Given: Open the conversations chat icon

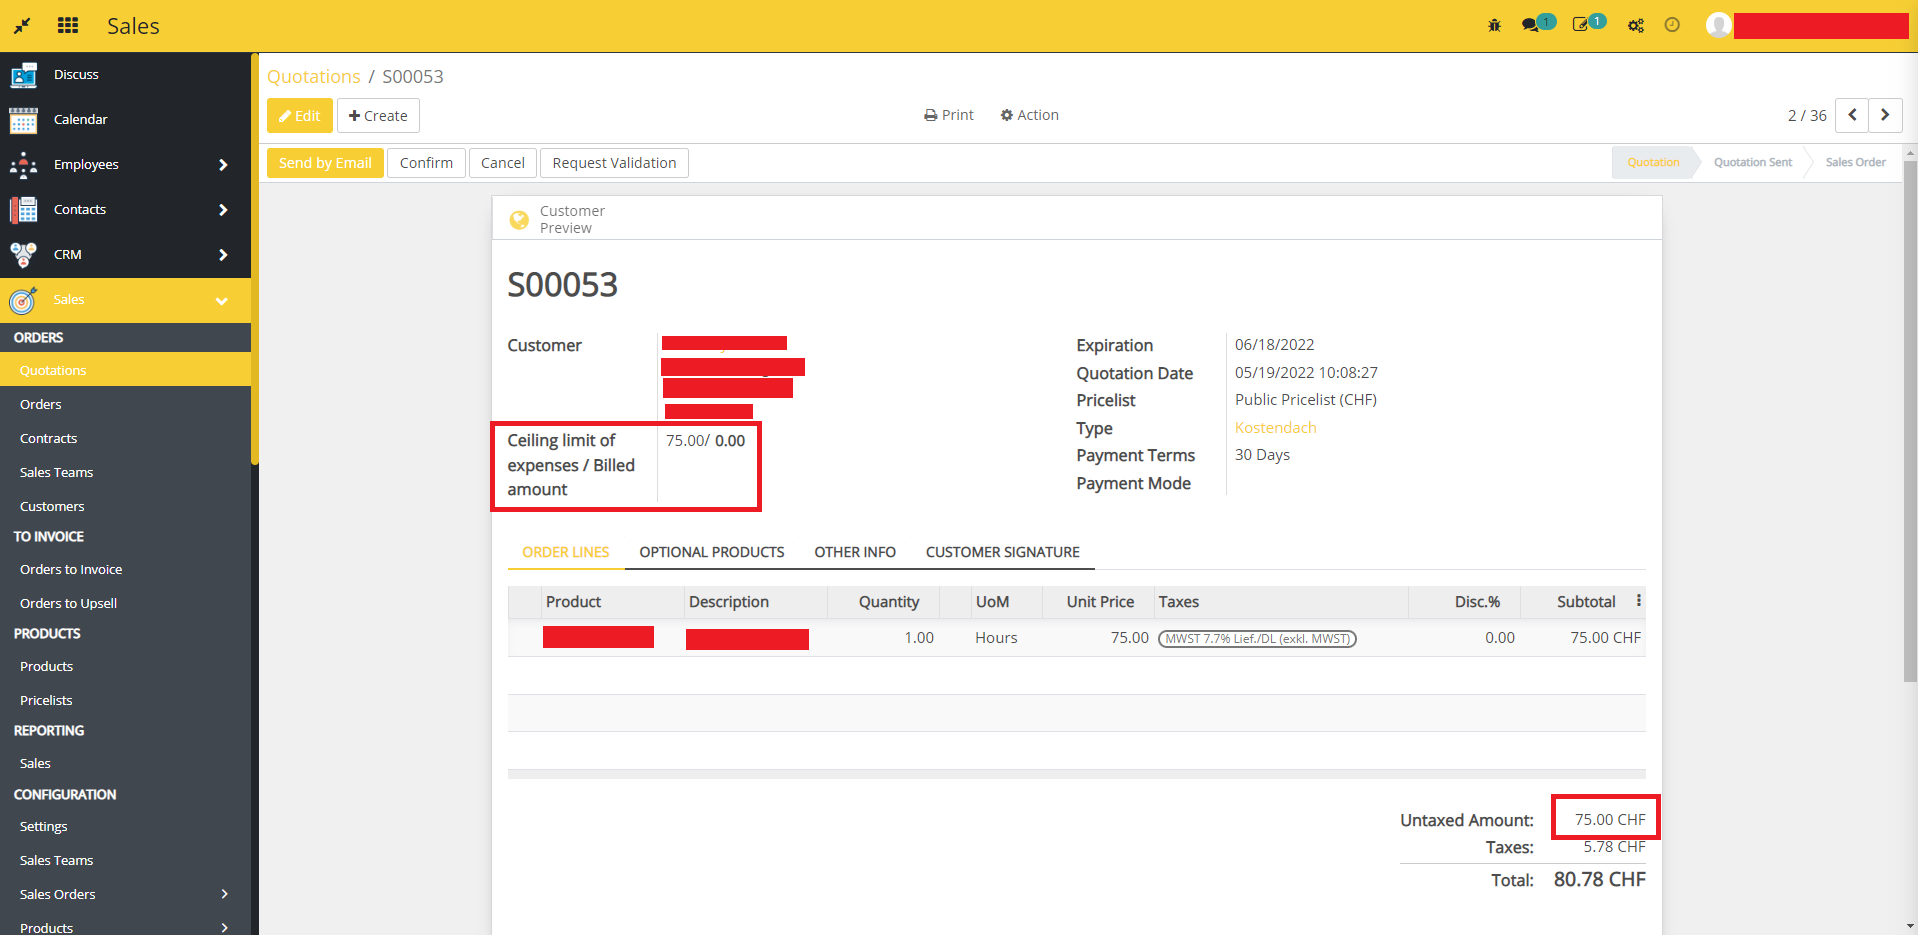Looking at the screenshot, I should click(1530, 26).
